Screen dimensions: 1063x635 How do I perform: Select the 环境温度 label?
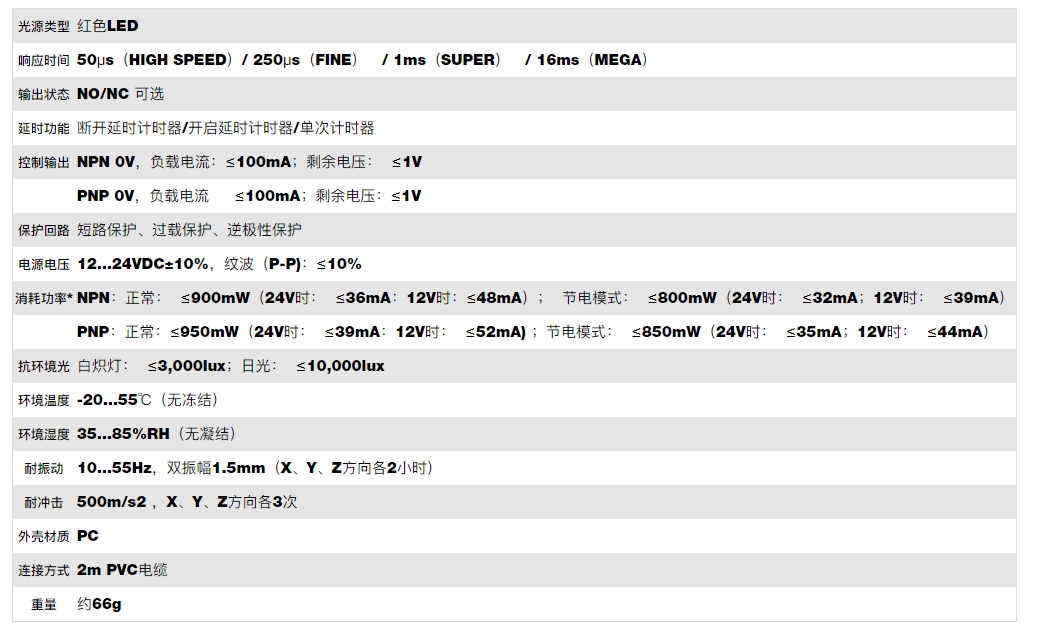click(x=43, y=401)
